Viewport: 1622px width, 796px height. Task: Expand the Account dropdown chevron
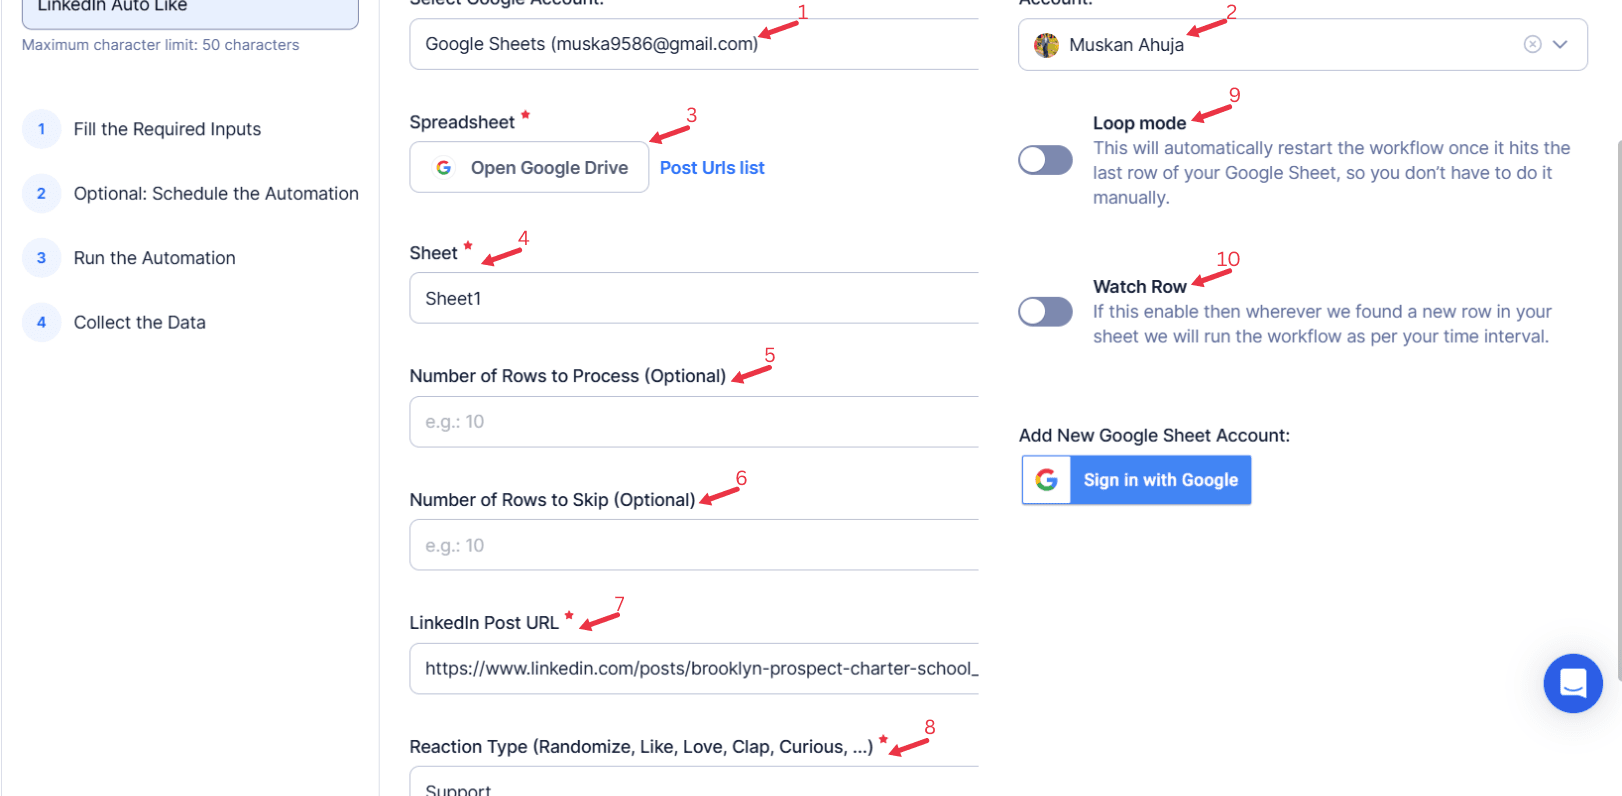pyautogui.click(x=1560, y=44)
